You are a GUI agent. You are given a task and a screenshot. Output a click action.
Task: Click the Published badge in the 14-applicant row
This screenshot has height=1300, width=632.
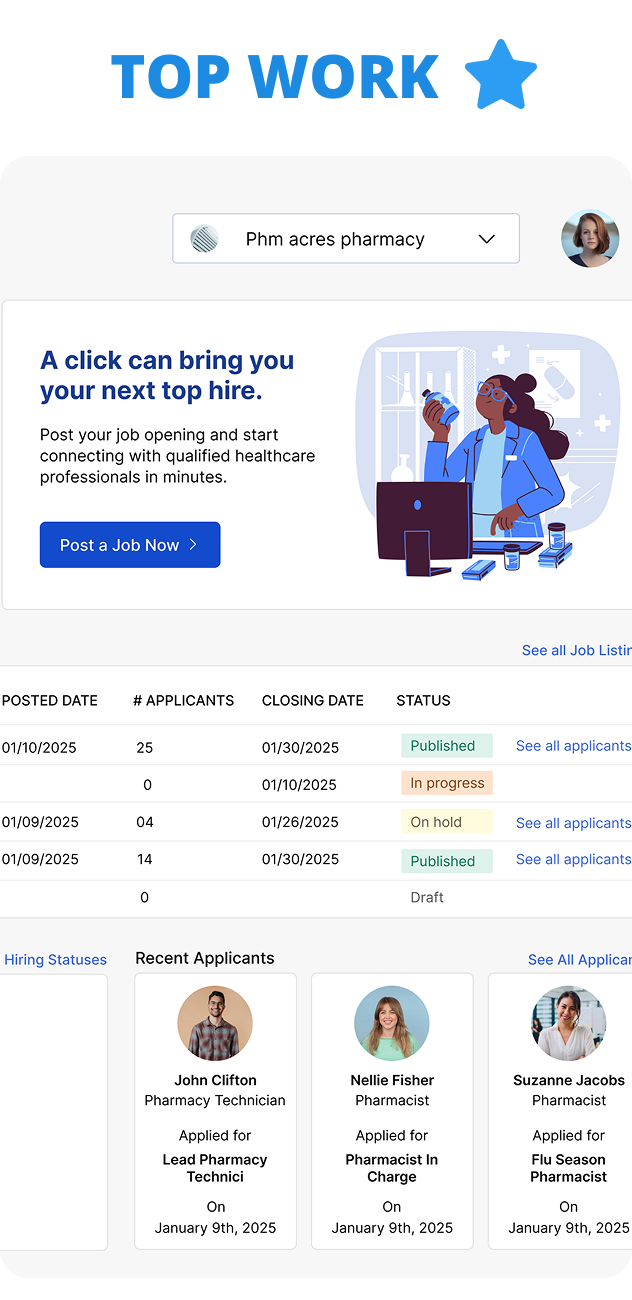pos(447,861)
